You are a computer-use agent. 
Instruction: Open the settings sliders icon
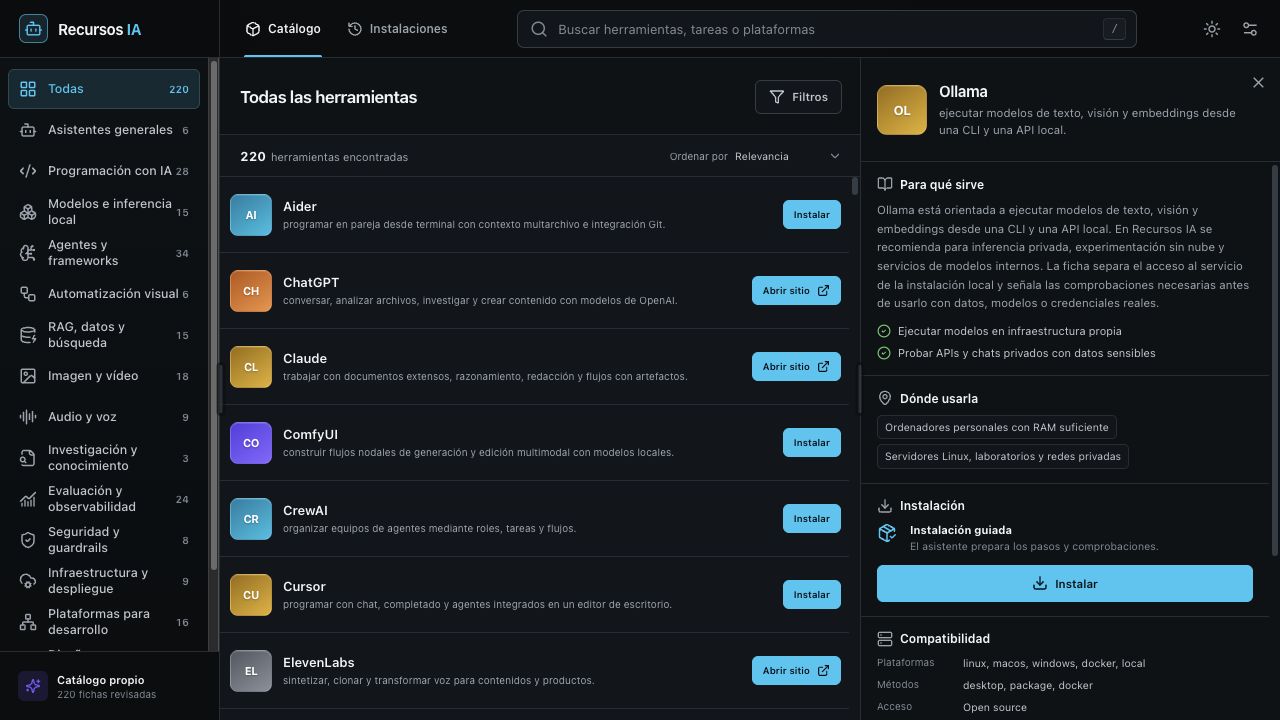coord(1250,29)
